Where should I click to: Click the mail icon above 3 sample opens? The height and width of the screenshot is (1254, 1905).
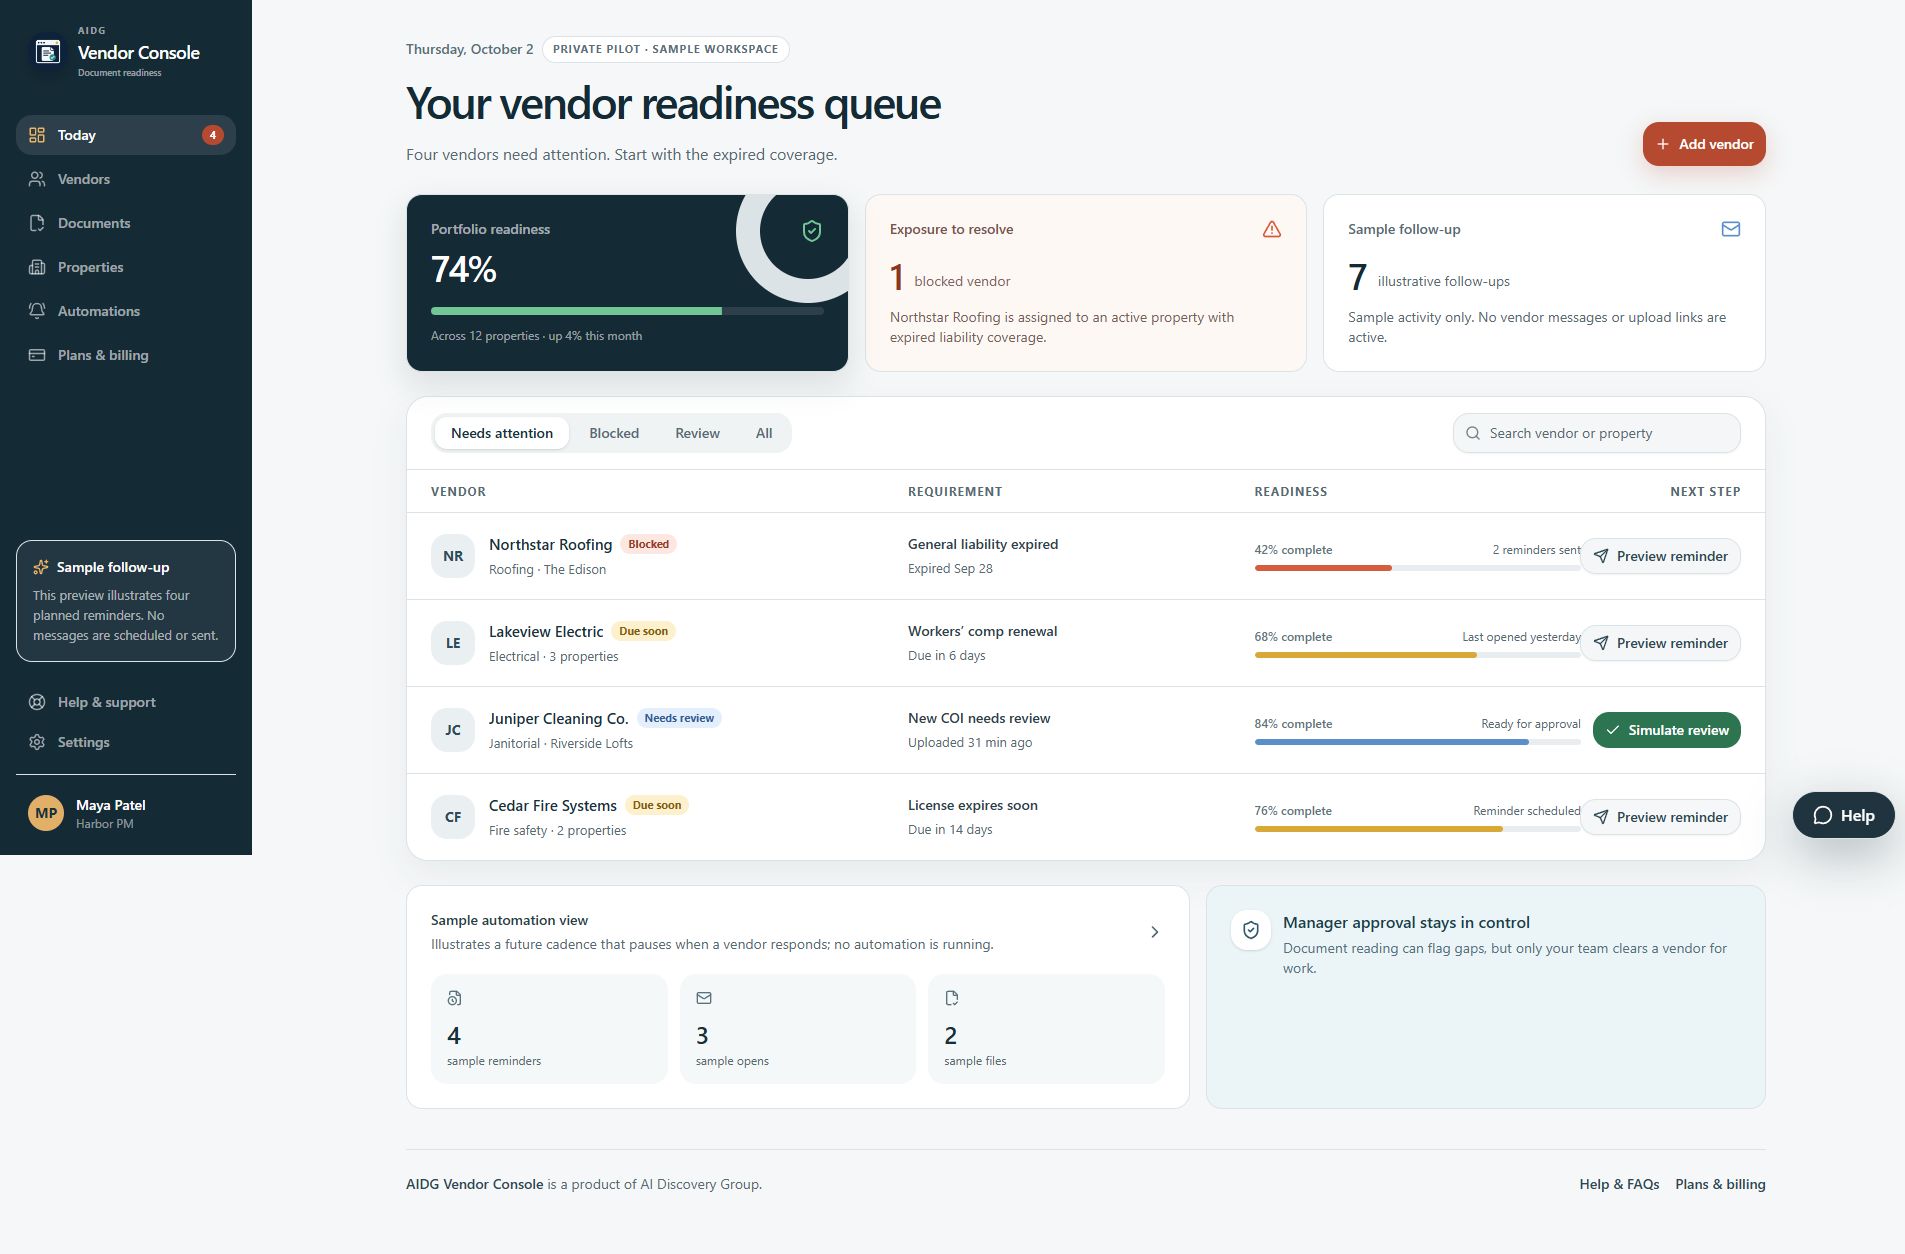coord(704,998)
